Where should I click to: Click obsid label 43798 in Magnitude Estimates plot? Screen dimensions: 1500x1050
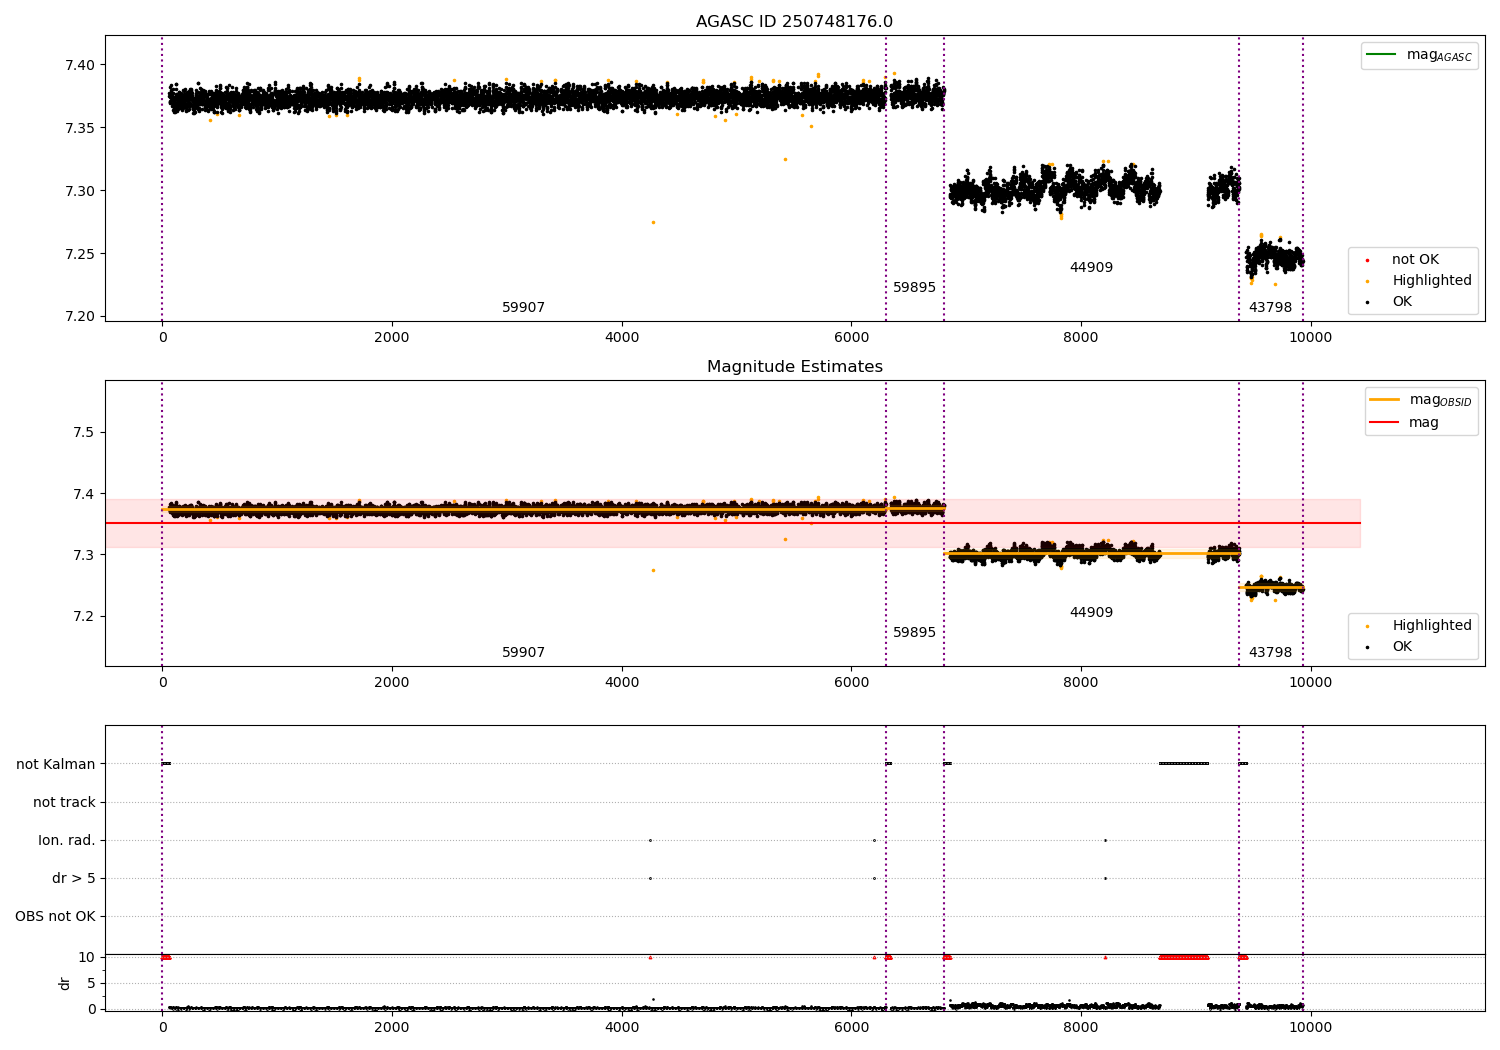click(1270, 652)
